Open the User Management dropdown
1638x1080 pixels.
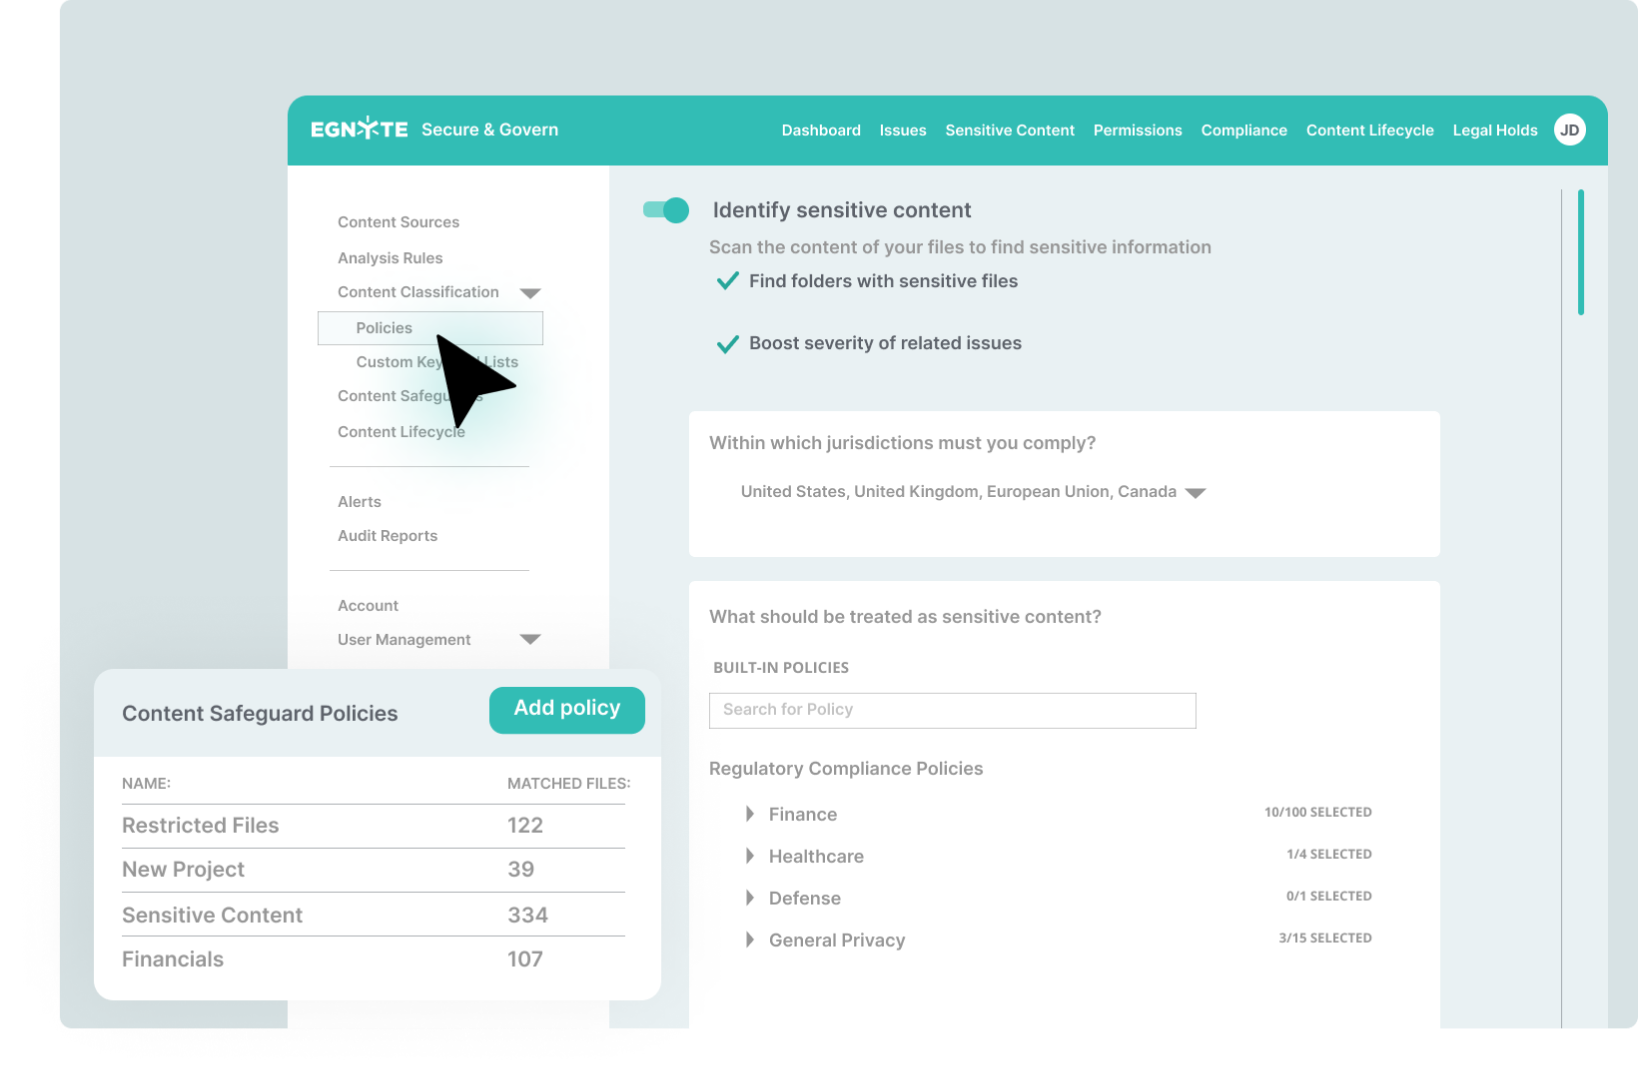[532, 639]
